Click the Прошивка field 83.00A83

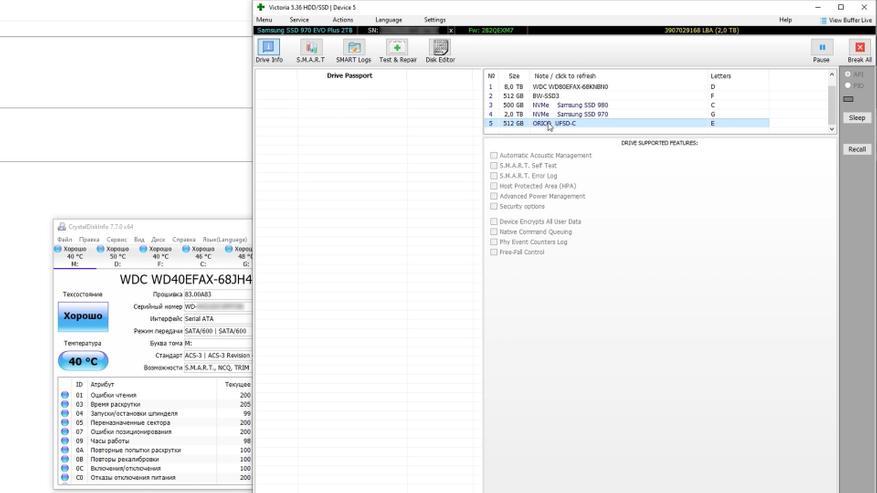[x=218, y=294]
